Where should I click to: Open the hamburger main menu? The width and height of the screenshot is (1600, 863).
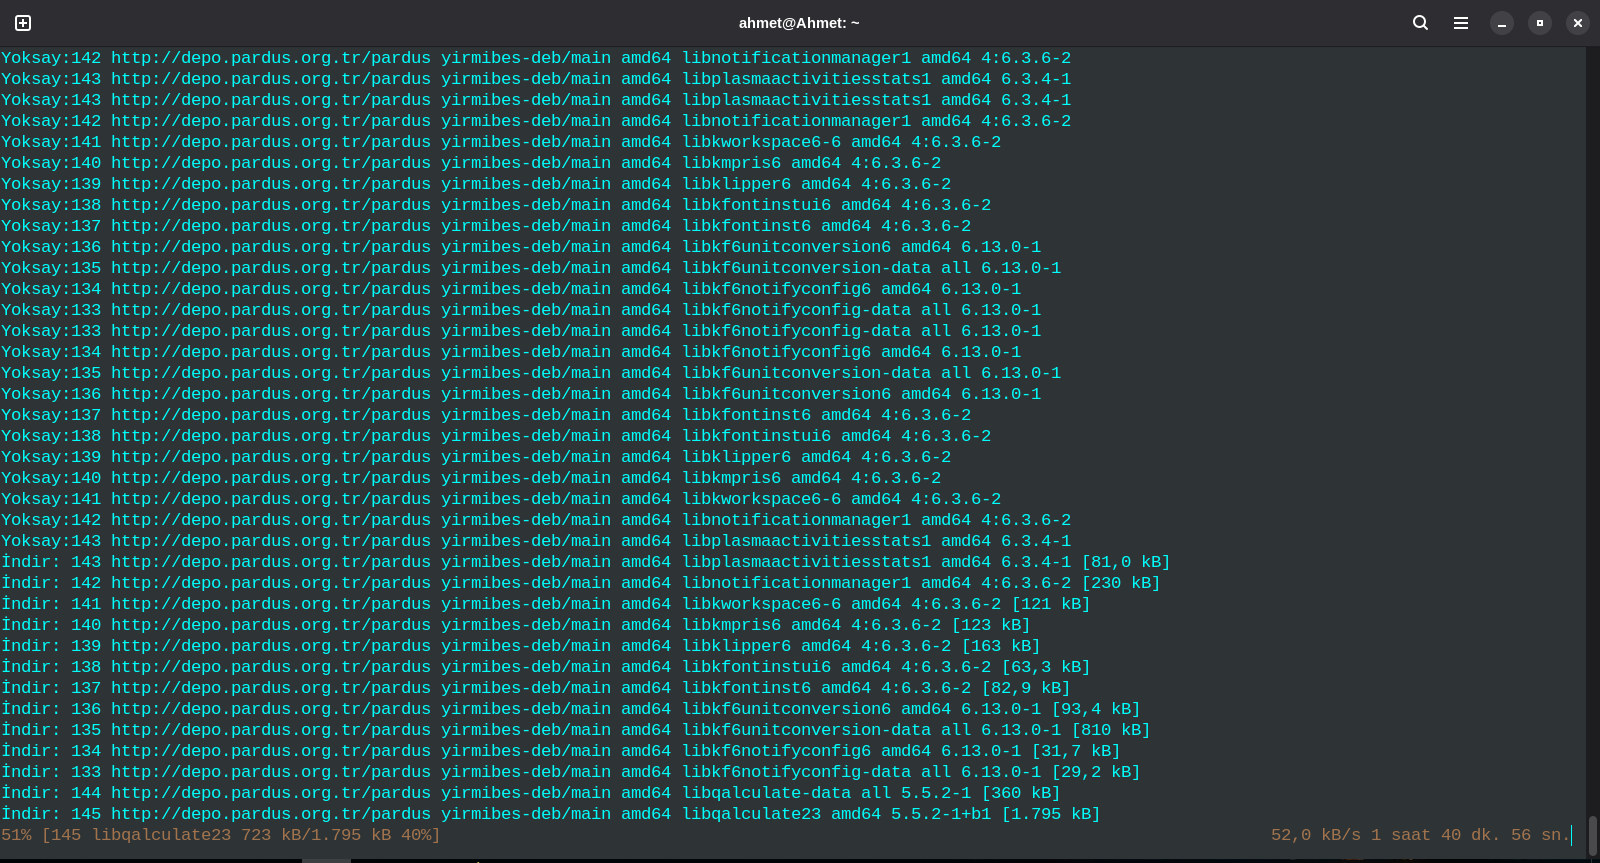1461,23
